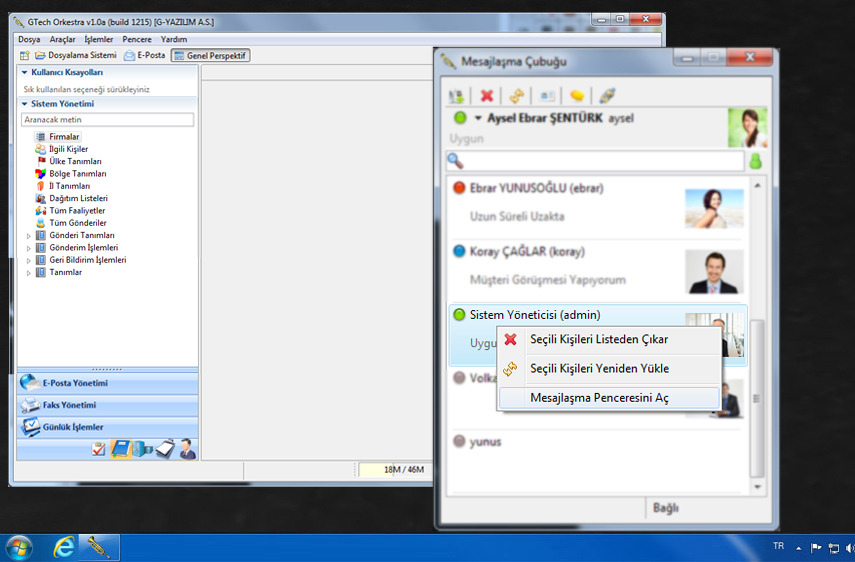Switch to the E-Posta perspective
This screenshot has width=855, height=562.
coord(145,55)
